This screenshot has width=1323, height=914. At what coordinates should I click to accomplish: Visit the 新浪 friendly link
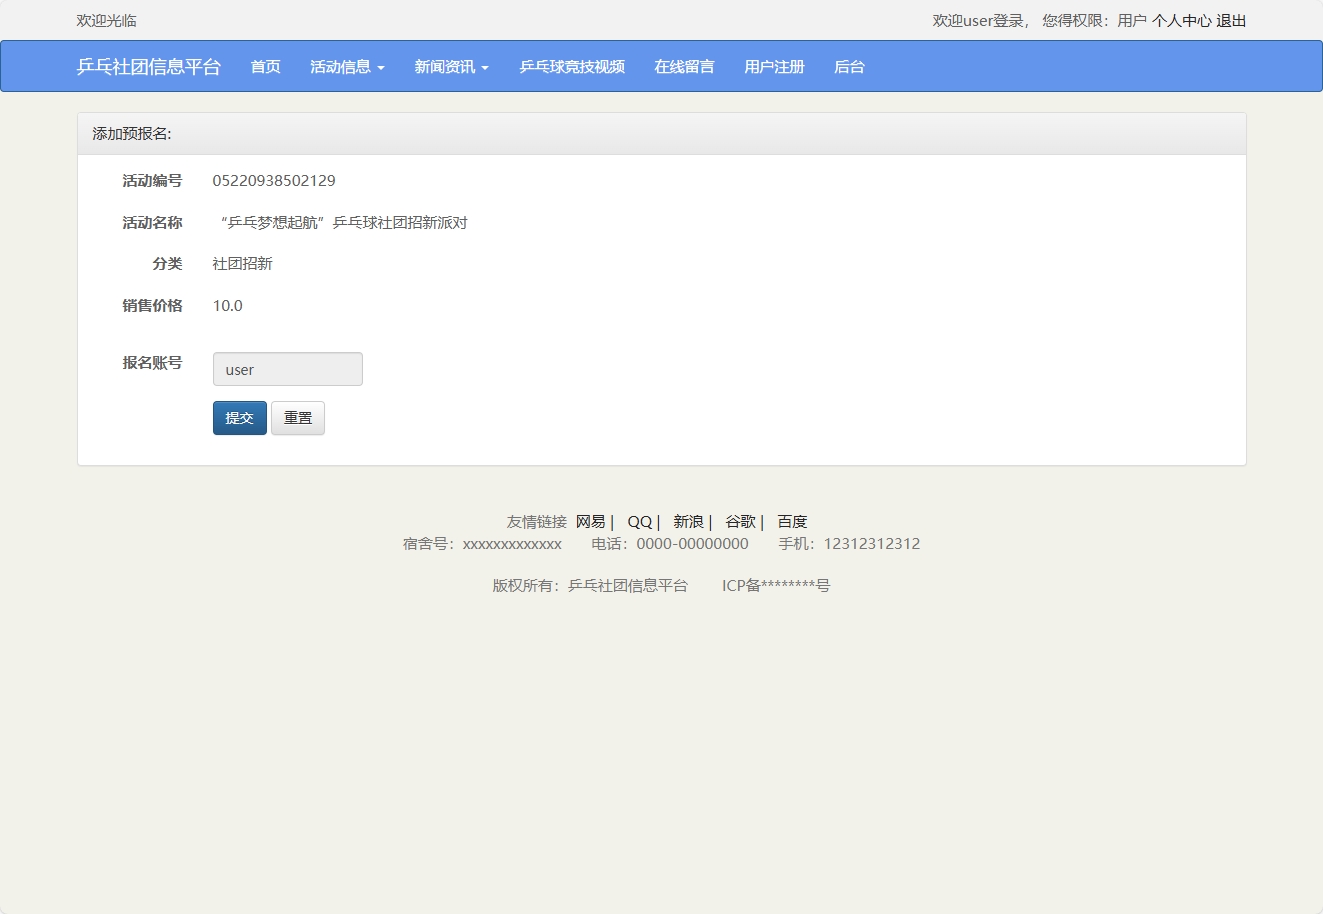688,521
